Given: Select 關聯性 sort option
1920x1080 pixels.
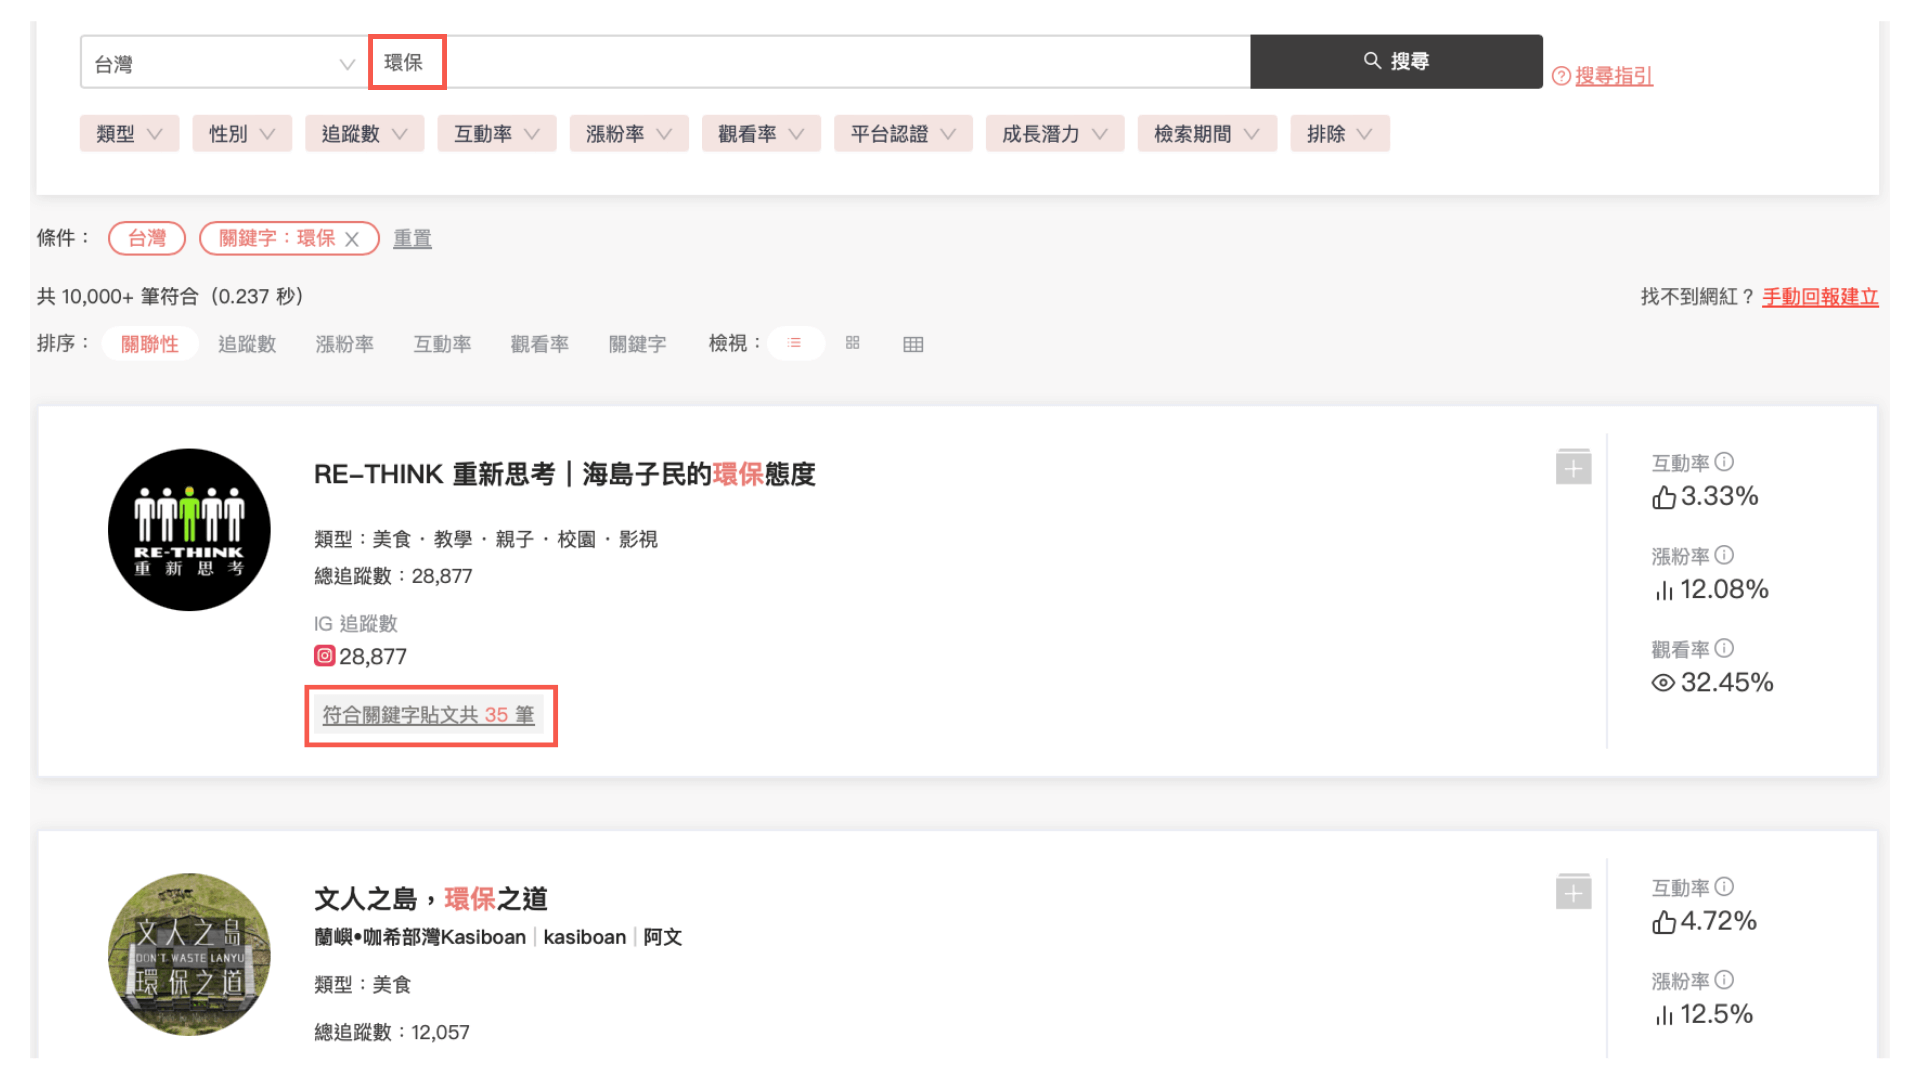Looking at the screenshot, I should pyautogui.click(x=149, y=344).
